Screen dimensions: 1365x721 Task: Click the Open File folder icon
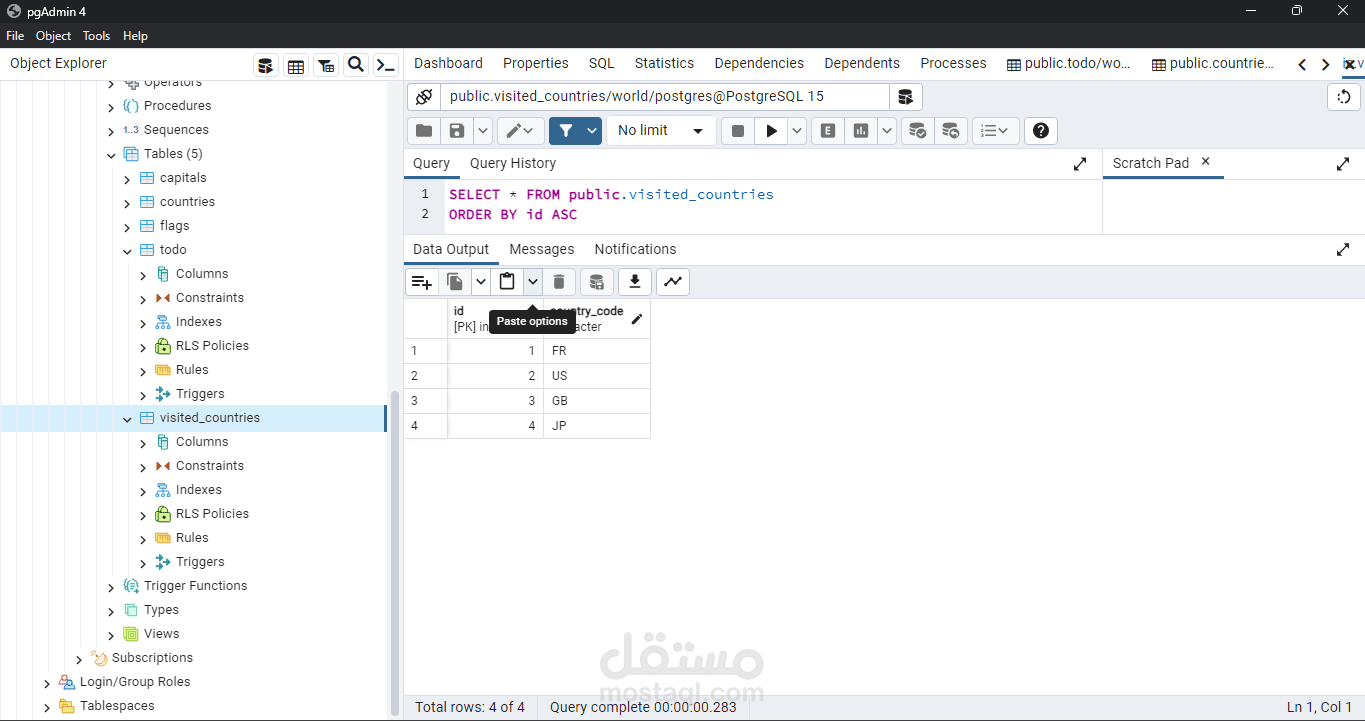click(424, 130)
